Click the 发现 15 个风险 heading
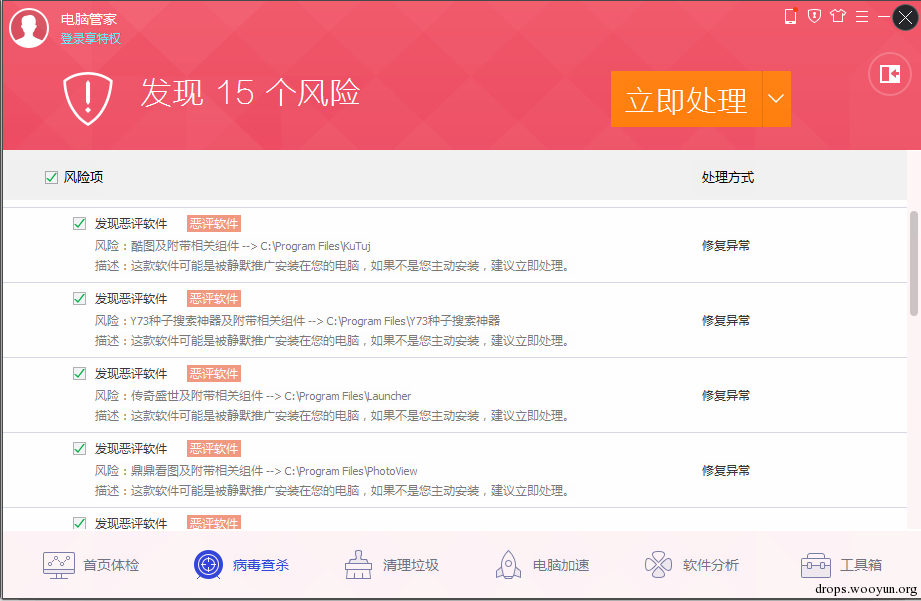 pos(250,93)
